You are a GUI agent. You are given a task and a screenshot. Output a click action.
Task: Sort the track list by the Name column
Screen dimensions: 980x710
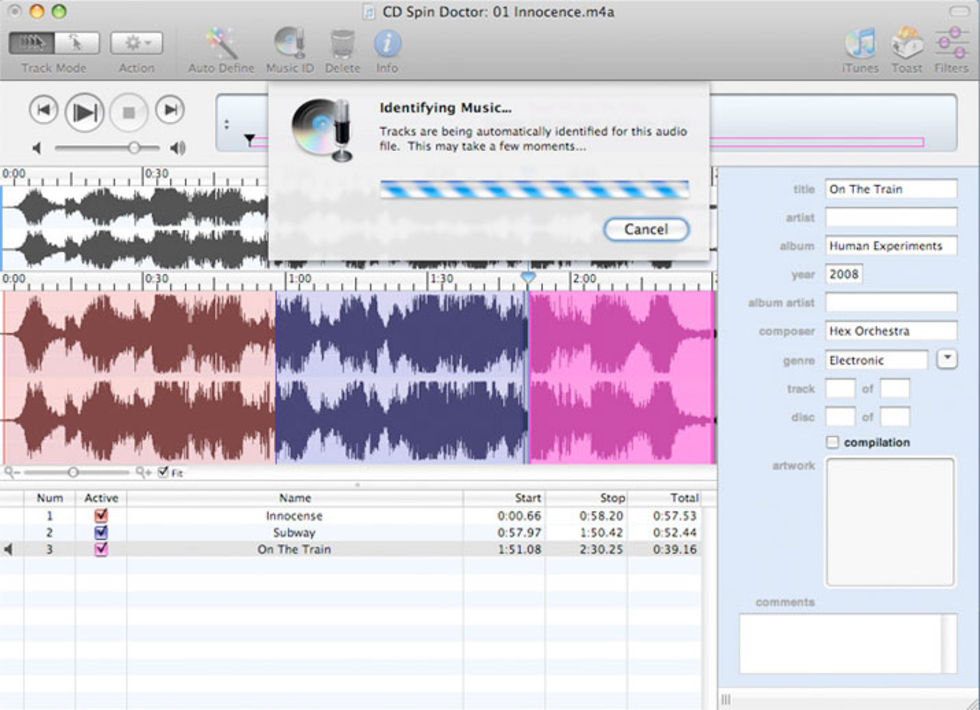pyautogui.click(x=294, y=497)
